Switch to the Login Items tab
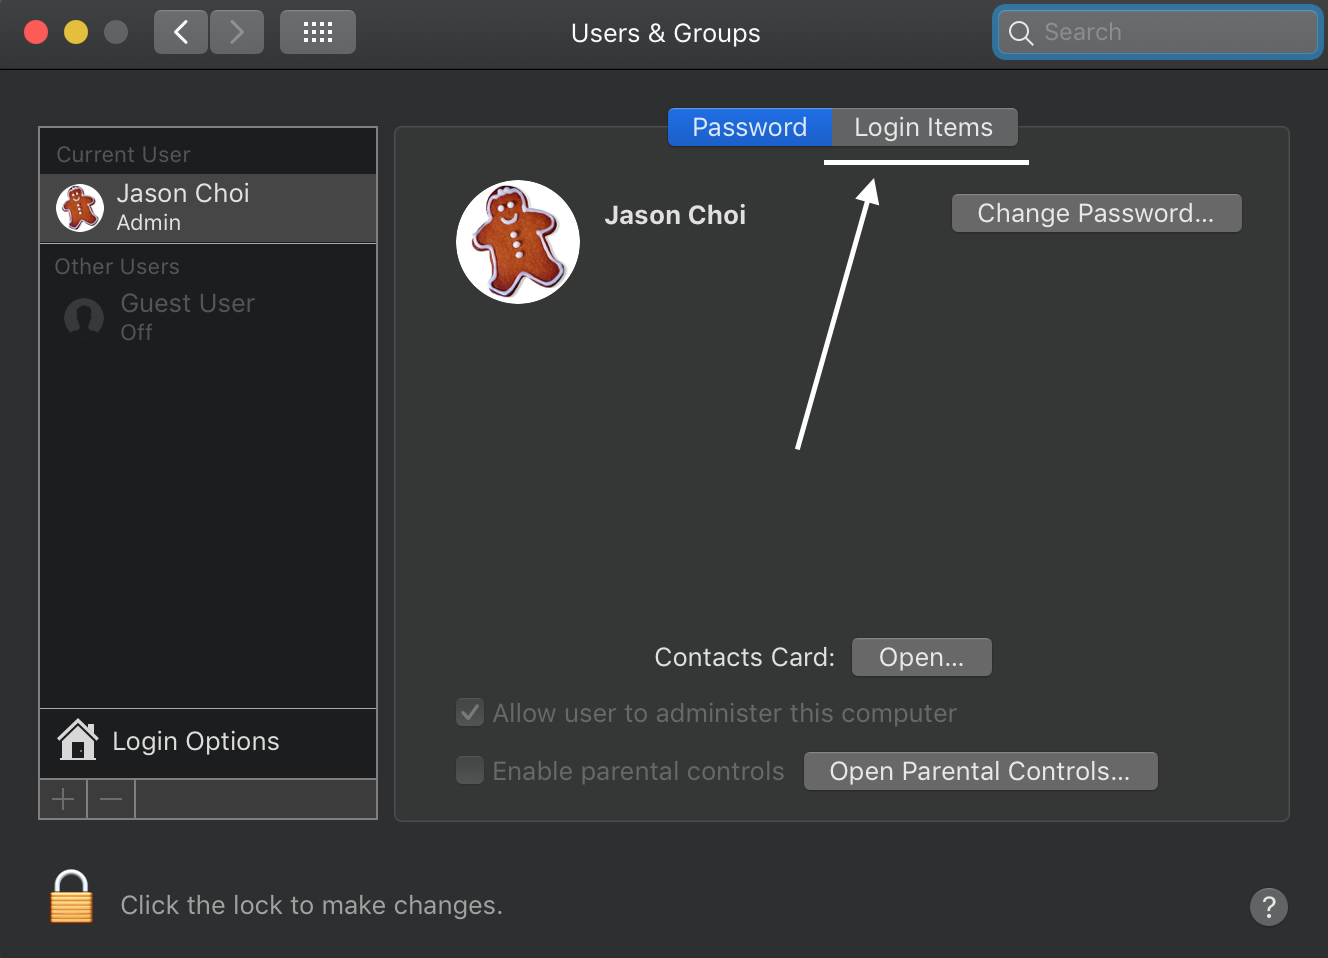The height and width of the screenshot is (958, 1328). (924, 127)
